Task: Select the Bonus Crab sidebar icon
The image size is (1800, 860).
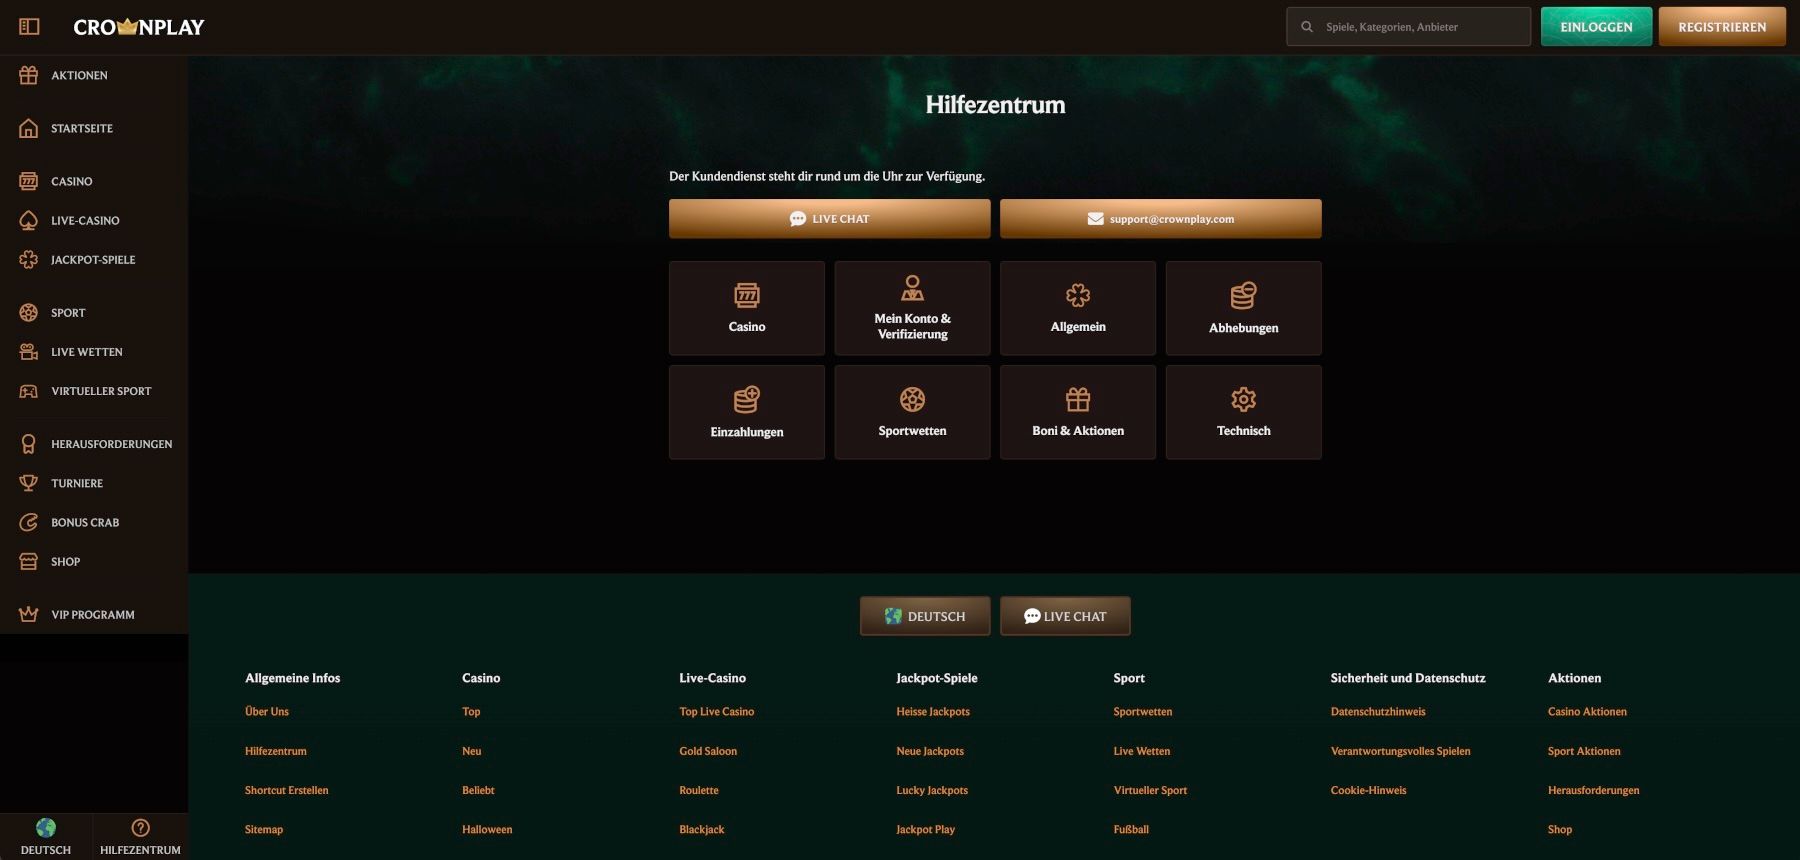Action: click(x=29, y=522)
